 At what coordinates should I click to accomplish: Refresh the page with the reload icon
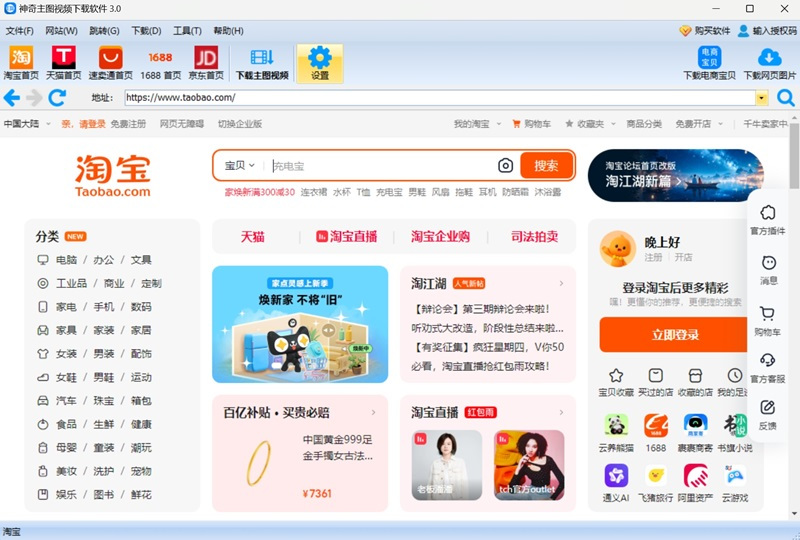click(57, 97)
